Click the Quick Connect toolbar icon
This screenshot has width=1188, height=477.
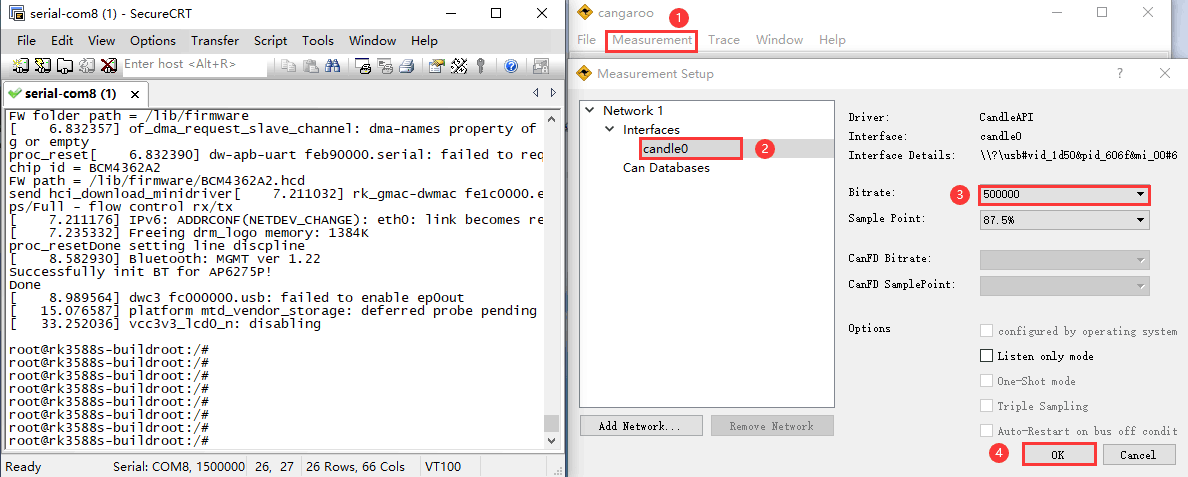point(43,66)
